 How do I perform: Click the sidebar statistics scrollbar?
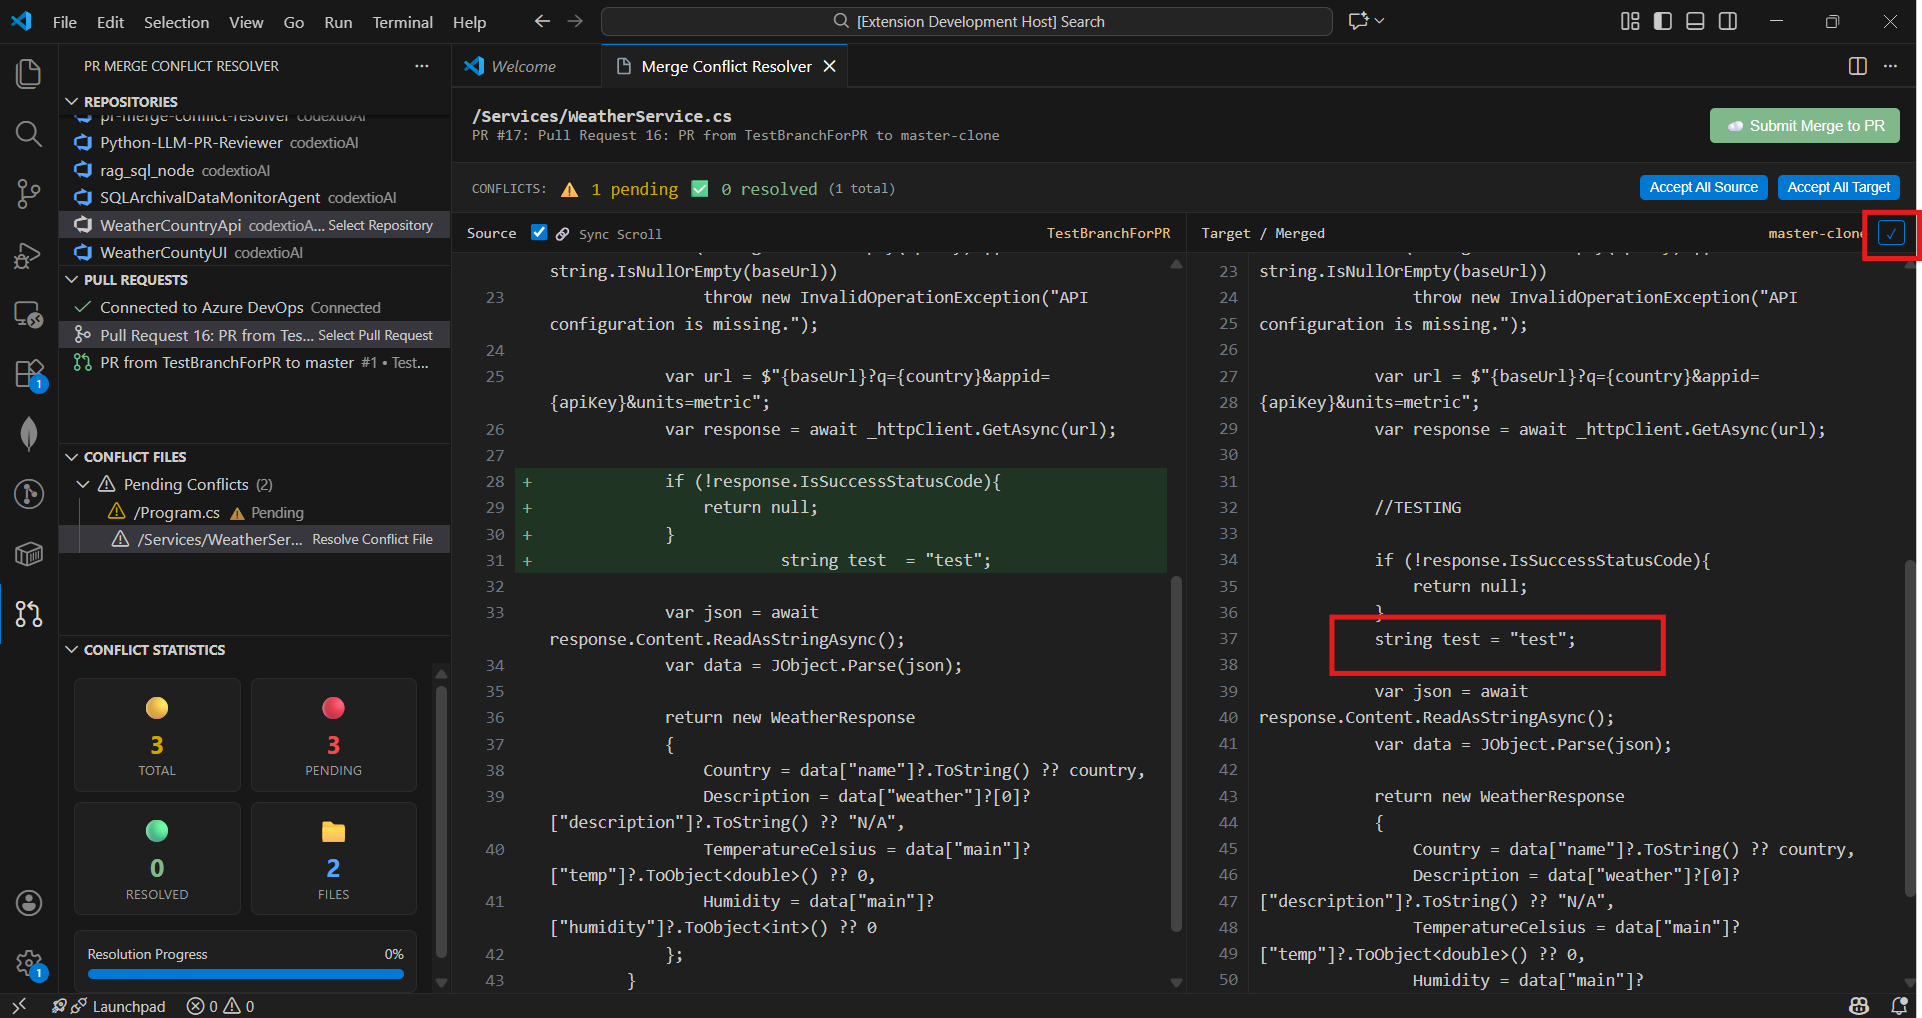[x=441, y=820]
